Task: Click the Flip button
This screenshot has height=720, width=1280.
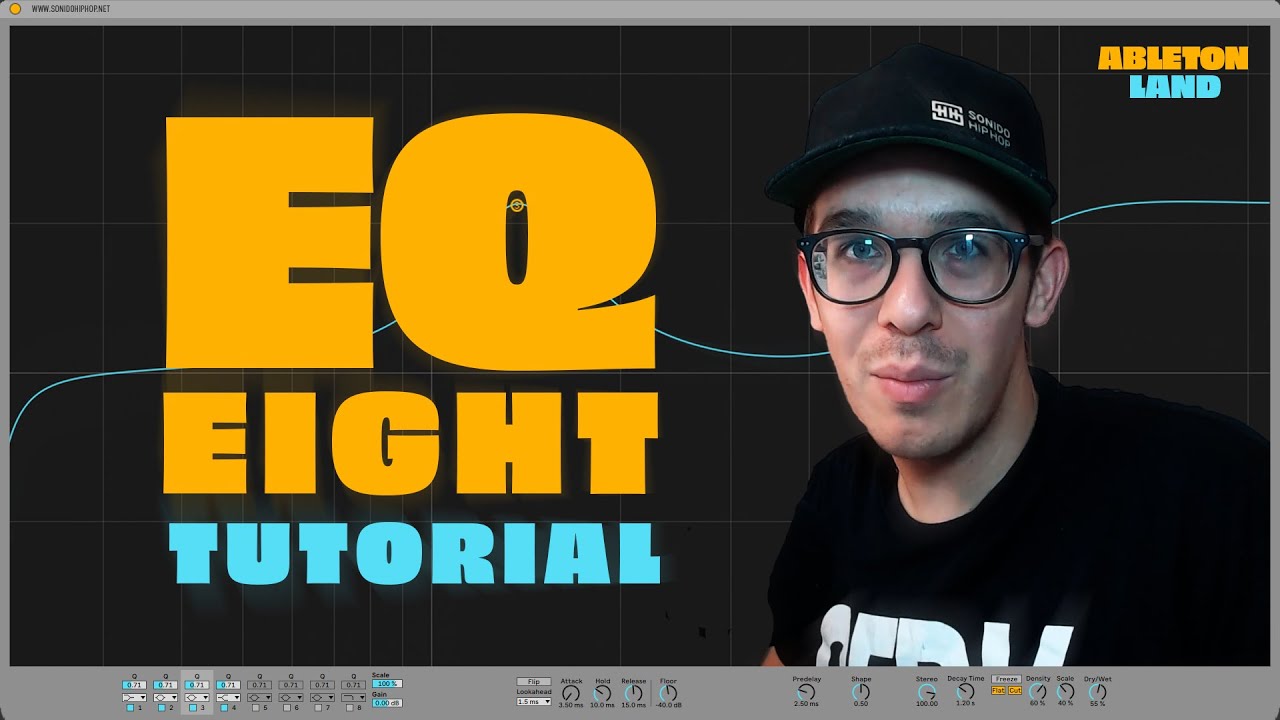Action: [x=534, y=682]
